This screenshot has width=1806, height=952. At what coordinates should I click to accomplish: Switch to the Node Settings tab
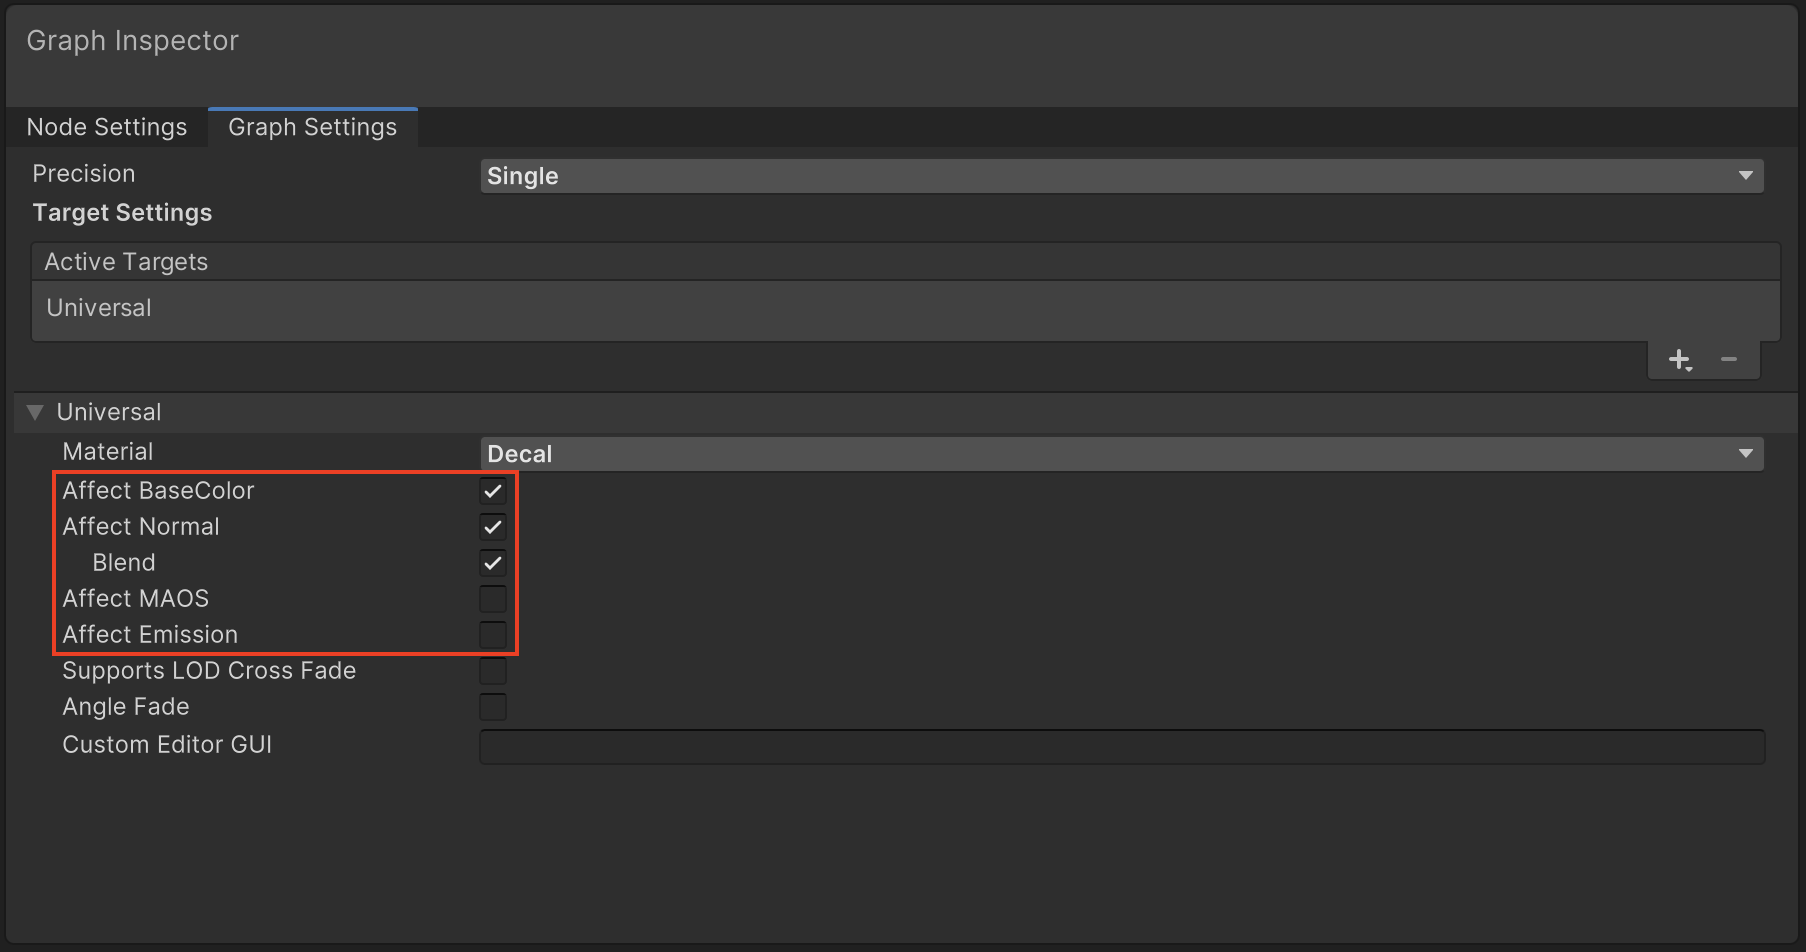[107, 127]
